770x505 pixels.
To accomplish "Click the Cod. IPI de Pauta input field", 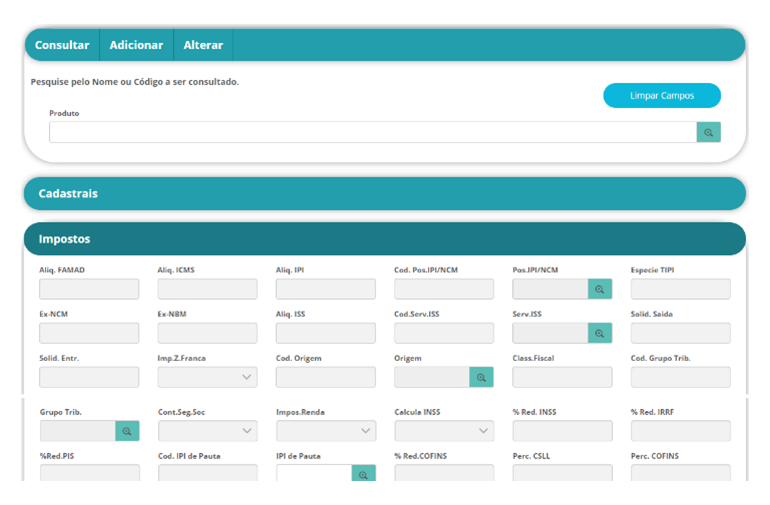I will point(208,473).
